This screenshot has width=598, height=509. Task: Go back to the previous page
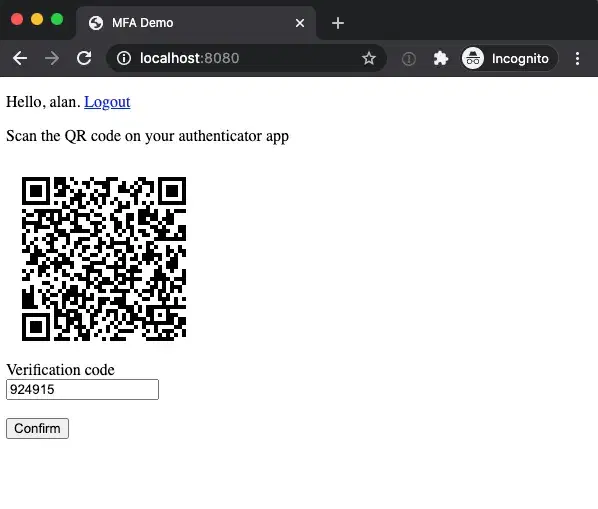click(x=20, y=58)
